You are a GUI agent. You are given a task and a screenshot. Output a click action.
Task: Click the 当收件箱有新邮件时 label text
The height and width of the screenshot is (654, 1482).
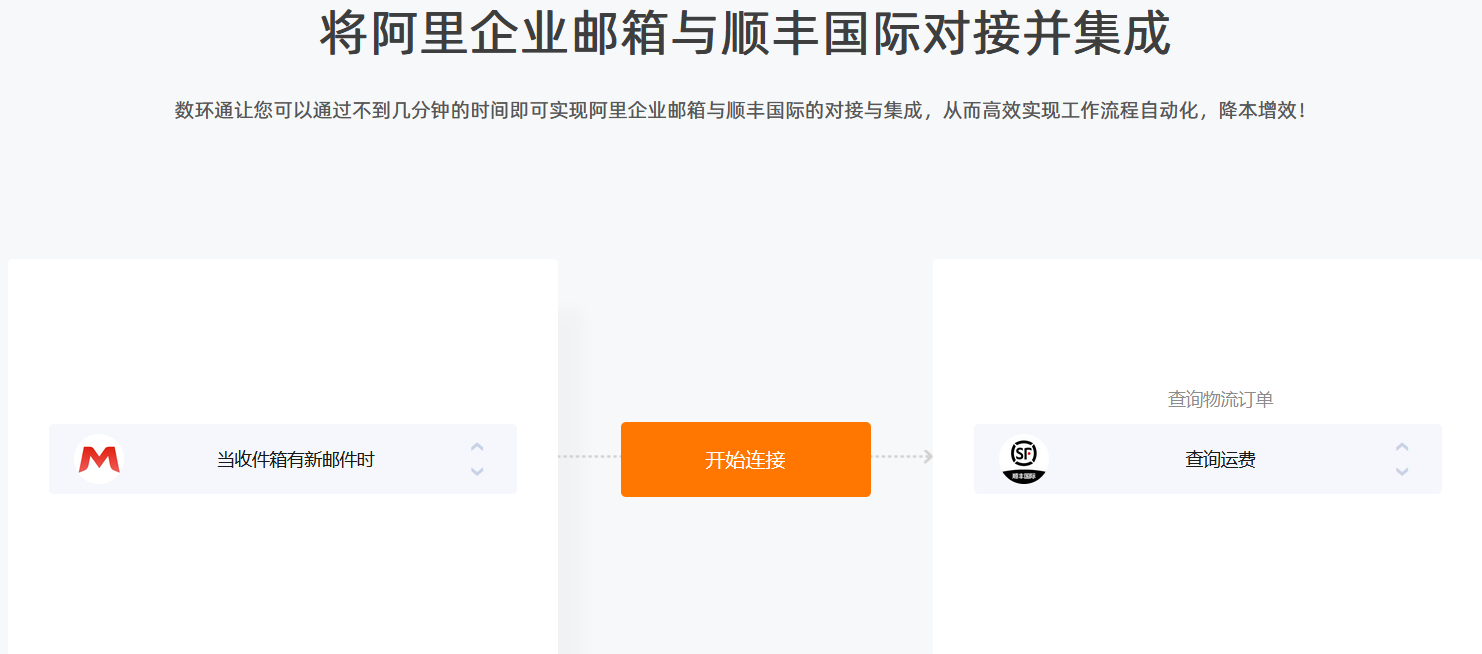tap(296, 460)
